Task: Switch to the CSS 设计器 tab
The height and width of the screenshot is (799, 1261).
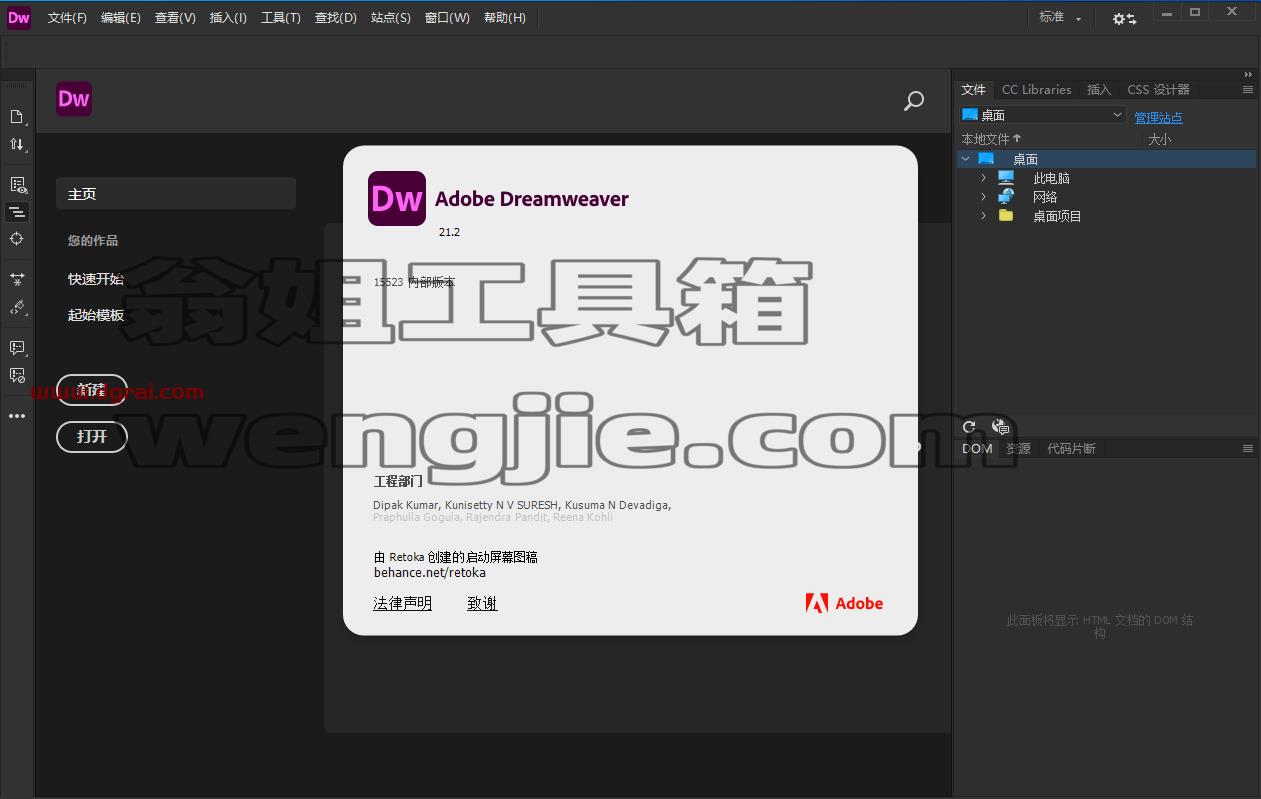Action: point(1158,90)
